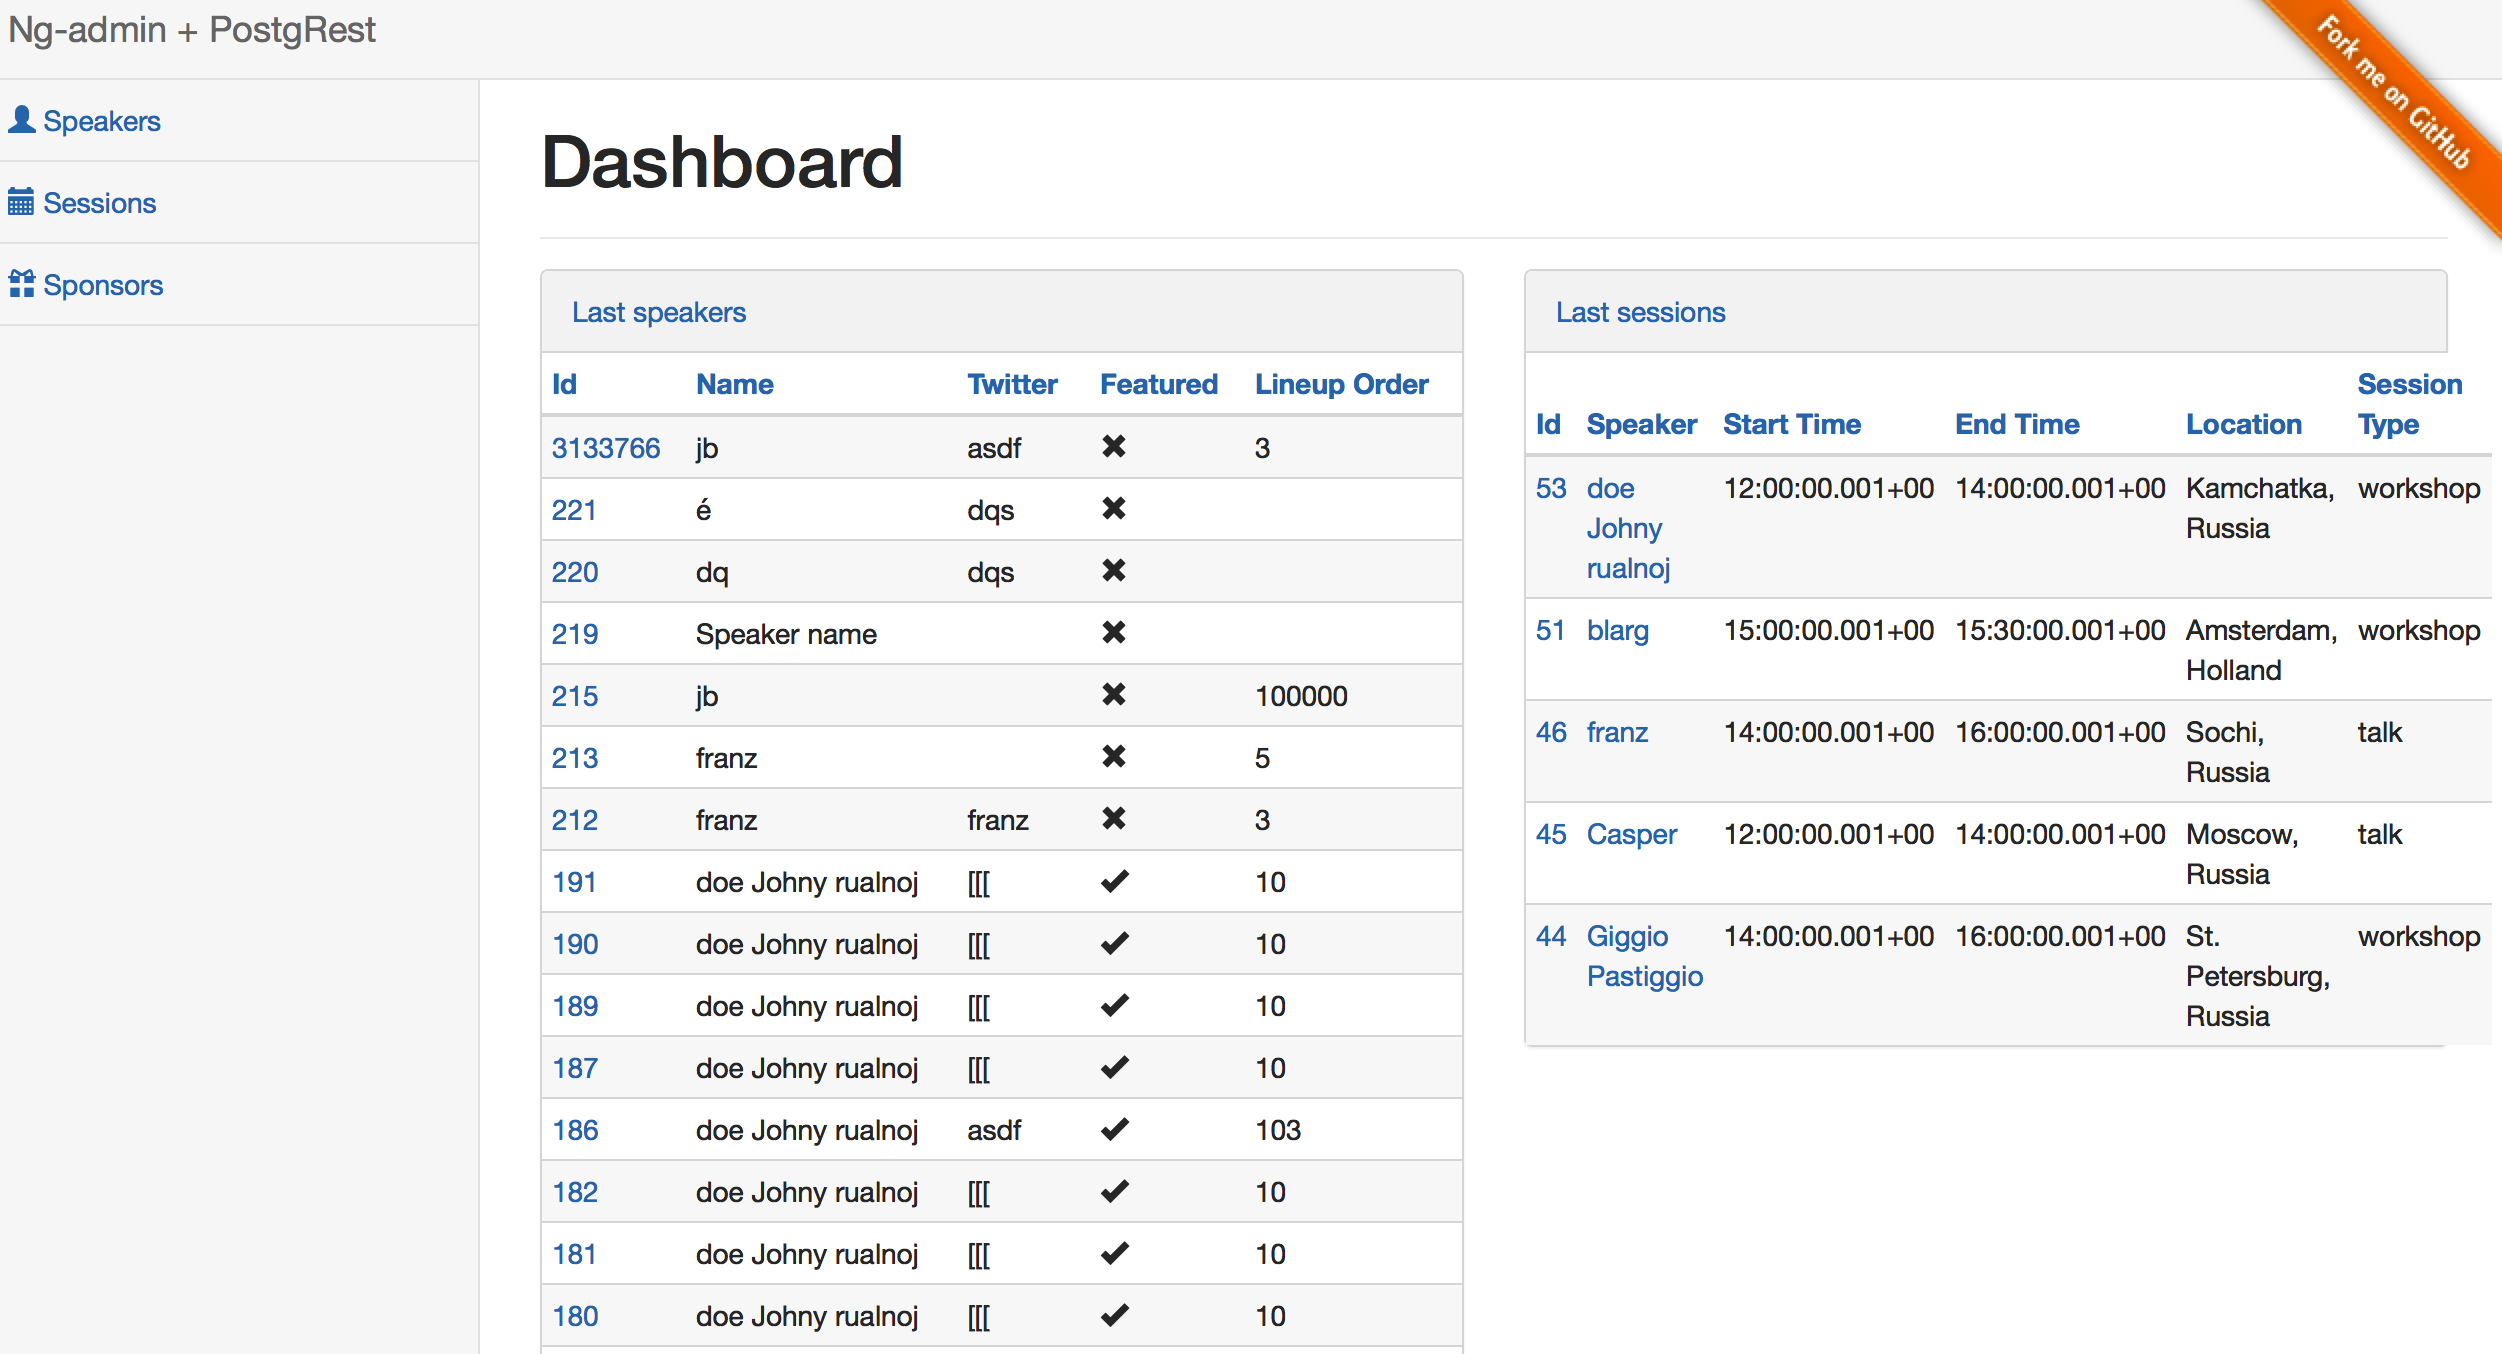The width and height of the screenshot is (2502, 1354).
Task: Click the Ng-admin + PostgRest header title
Action: click(192, 30)
